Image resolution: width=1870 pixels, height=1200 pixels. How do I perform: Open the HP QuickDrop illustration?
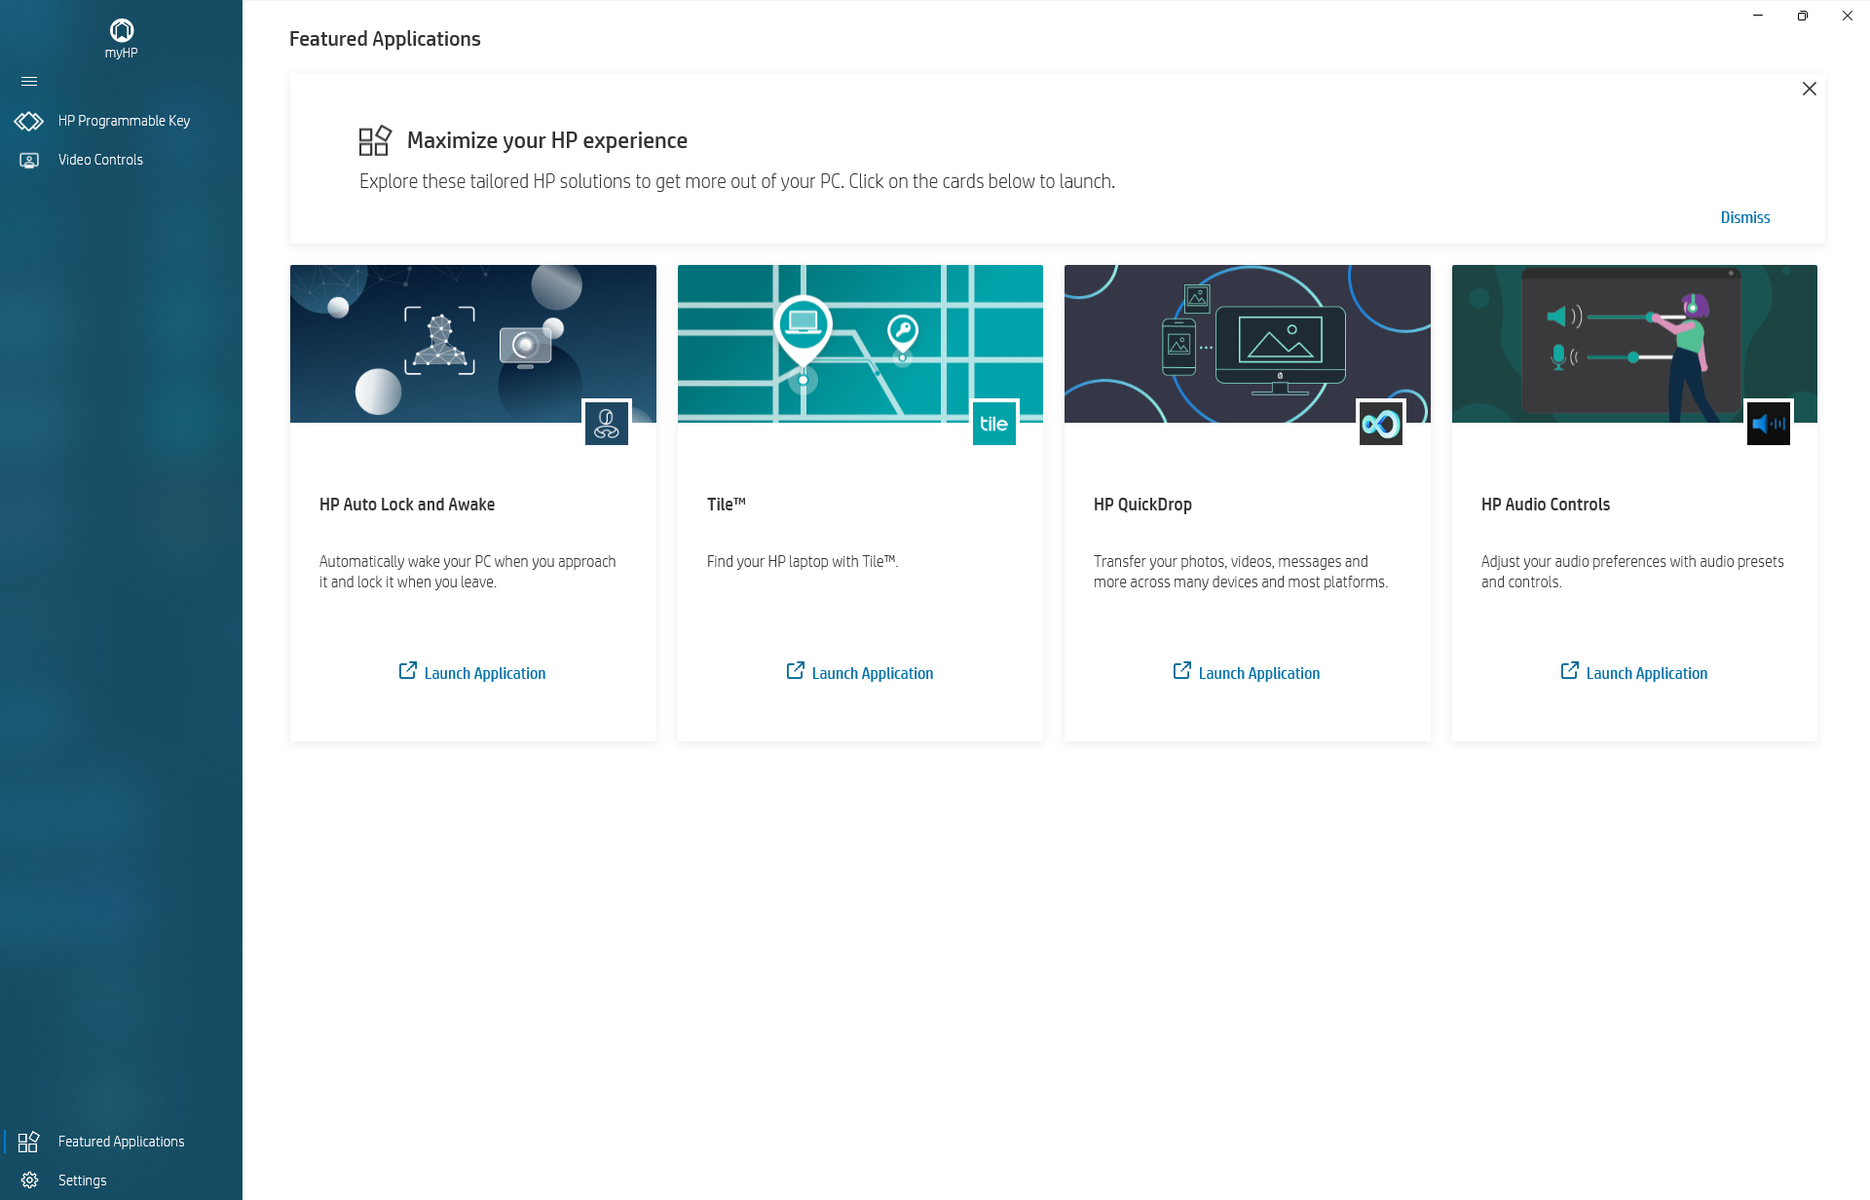click(1247, 343)
